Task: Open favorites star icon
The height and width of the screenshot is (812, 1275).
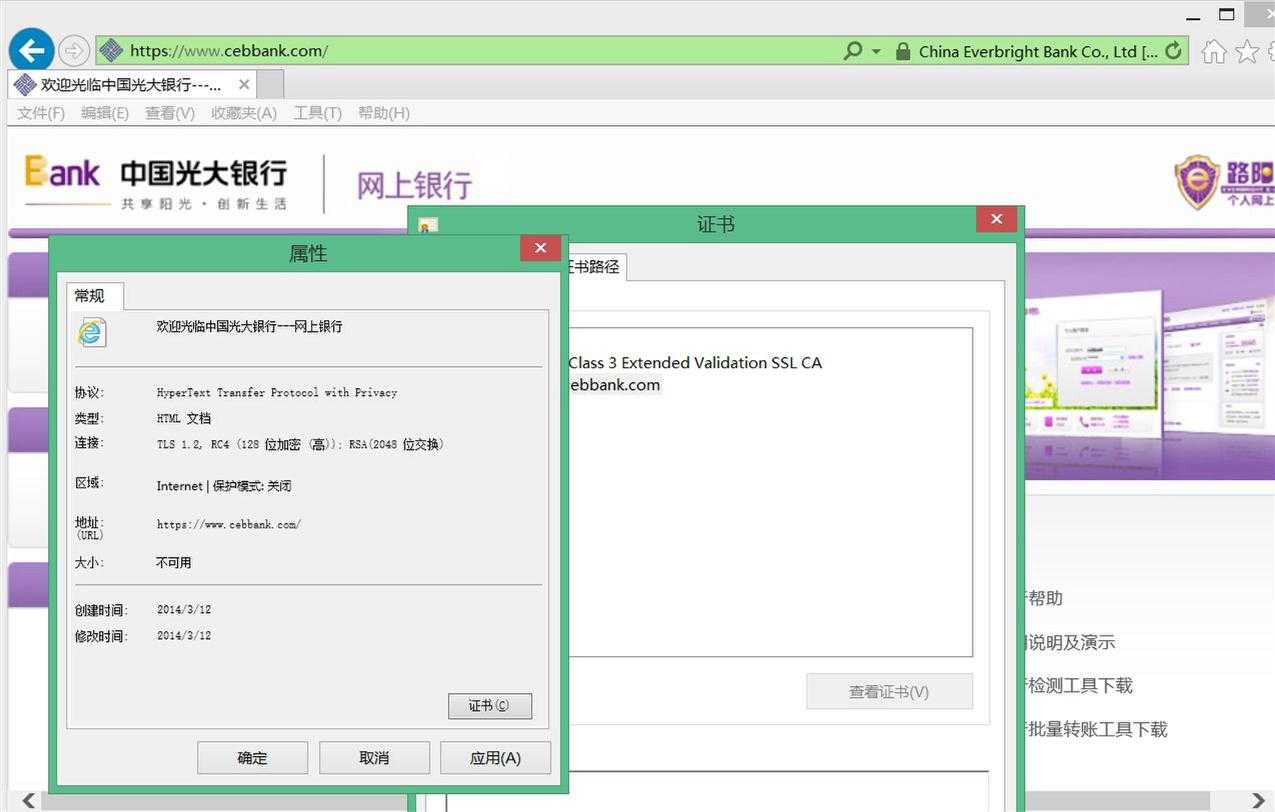Action: point(1246,51)
